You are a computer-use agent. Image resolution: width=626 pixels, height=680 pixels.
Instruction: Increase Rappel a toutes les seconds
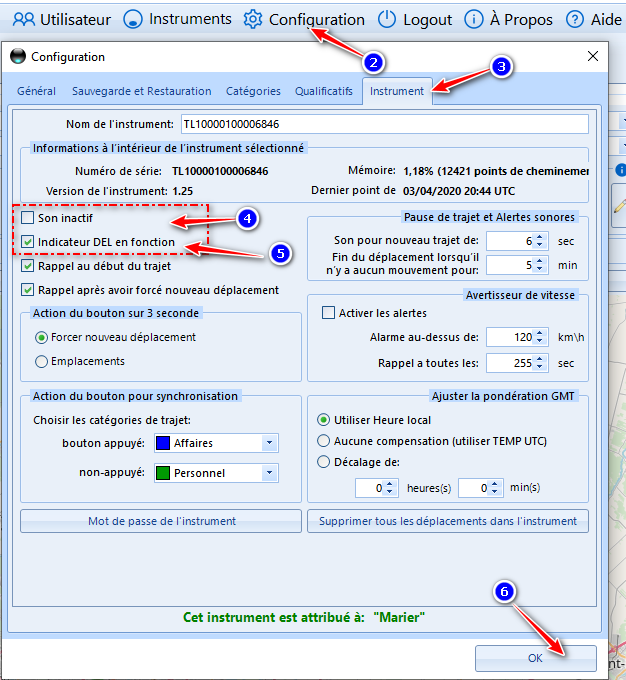tap(539, 359)
